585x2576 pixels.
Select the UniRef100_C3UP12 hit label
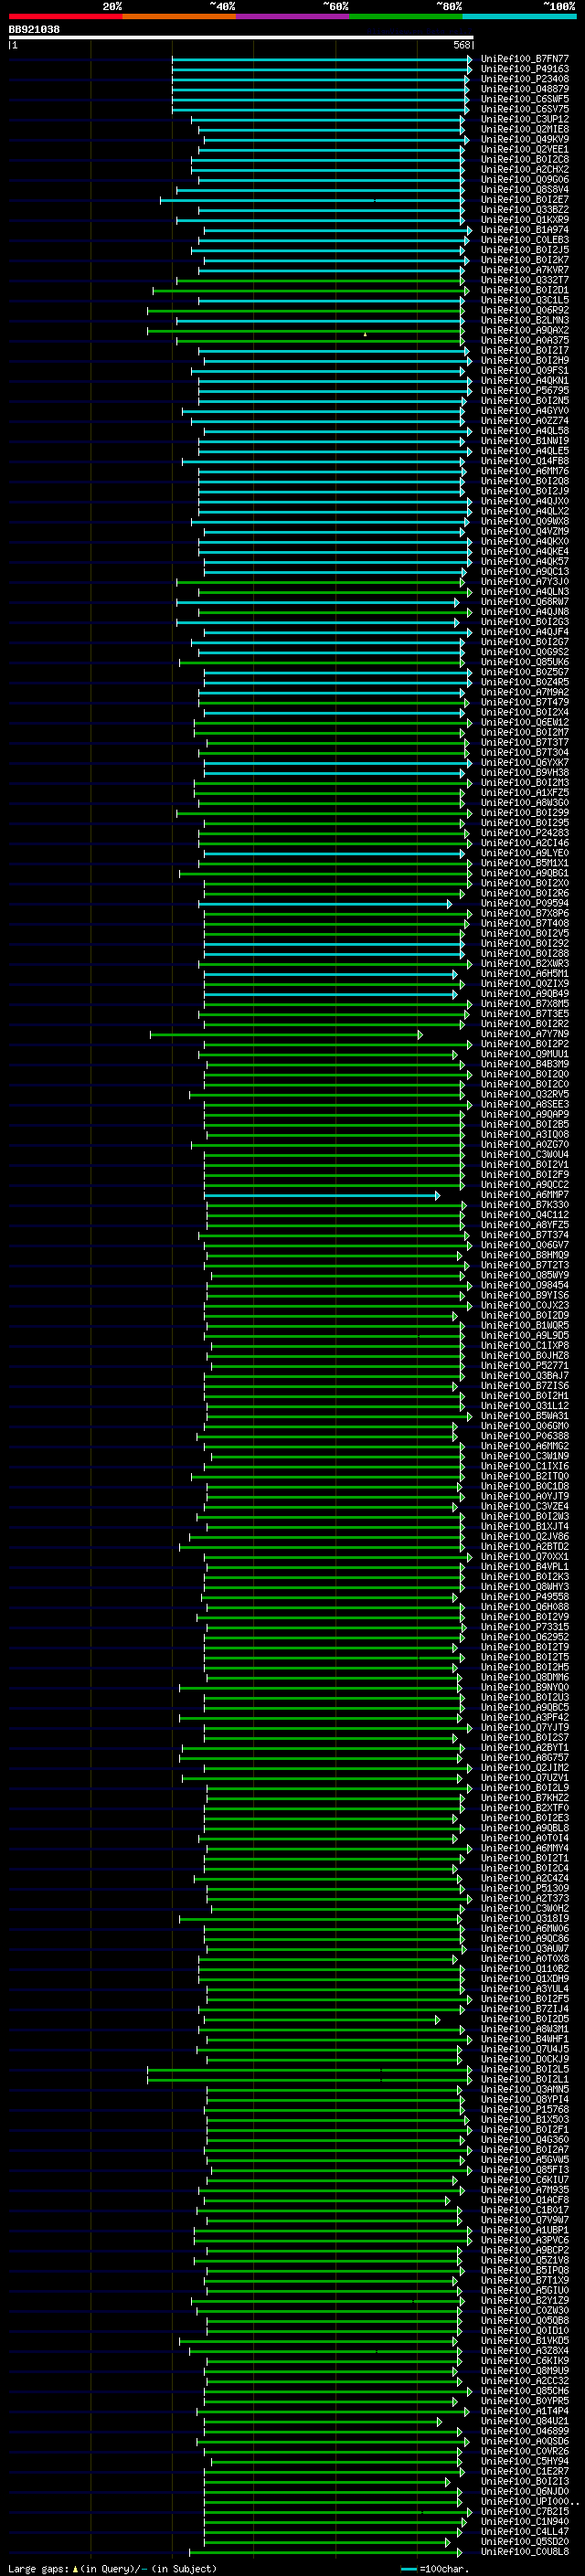point(525,119)
